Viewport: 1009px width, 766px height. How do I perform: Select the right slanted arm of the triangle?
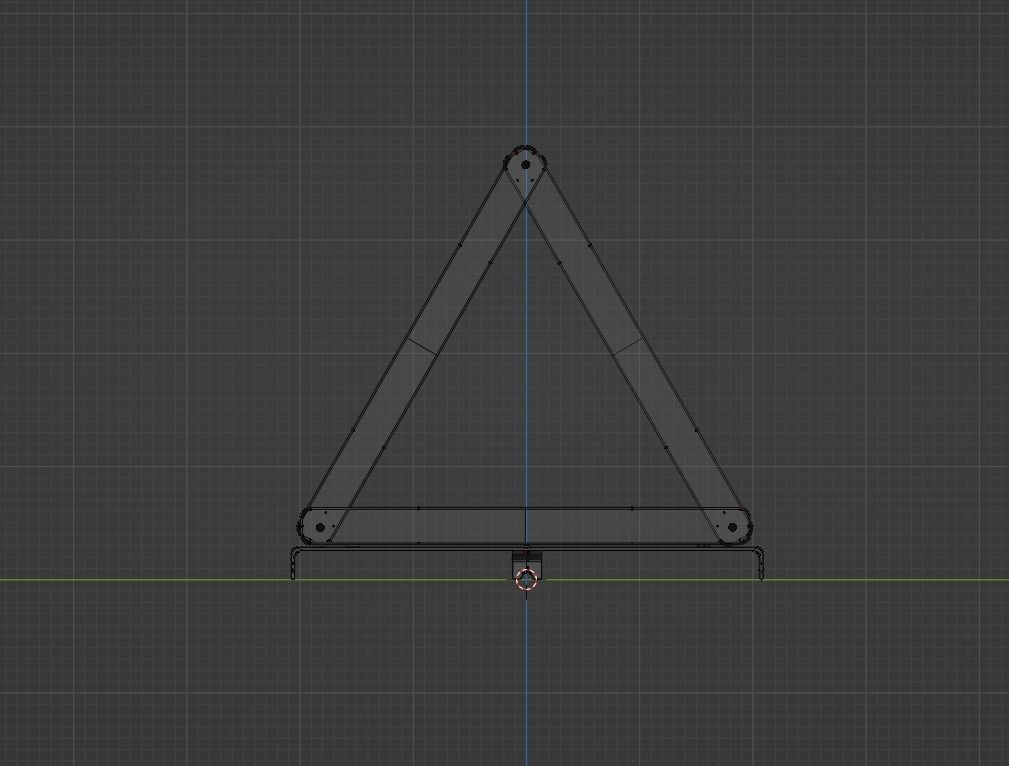tap(627, 345)
